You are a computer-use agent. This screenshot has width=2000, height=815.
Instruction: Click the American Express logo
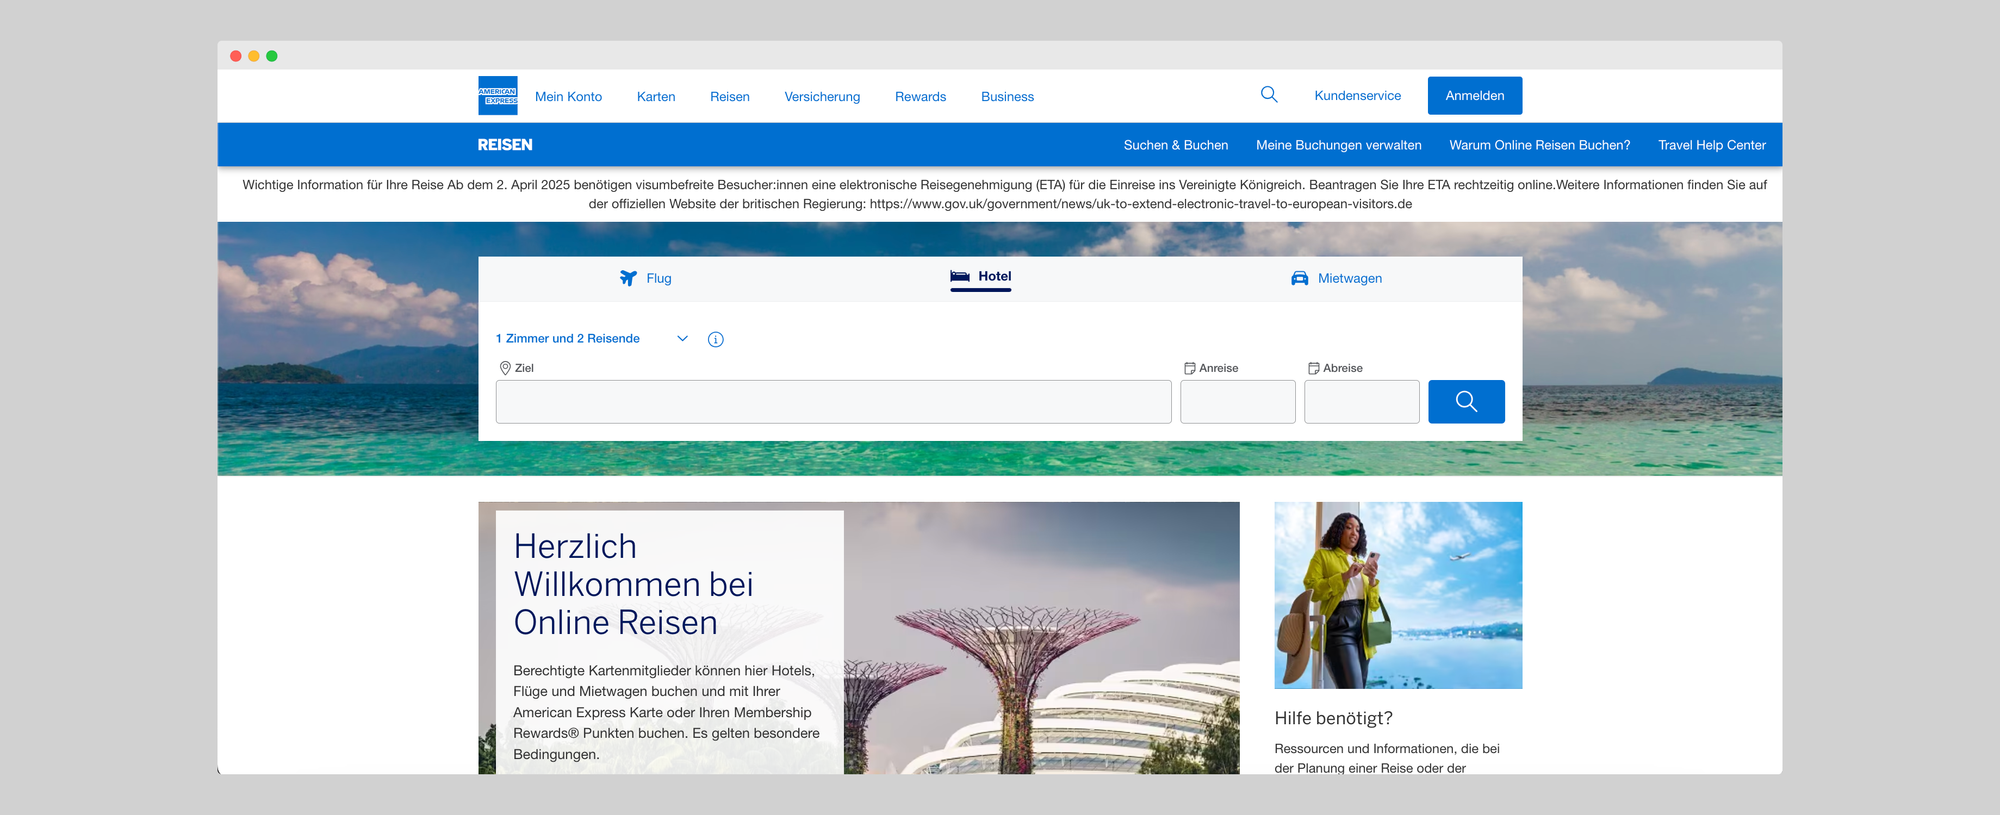(497, 96)
